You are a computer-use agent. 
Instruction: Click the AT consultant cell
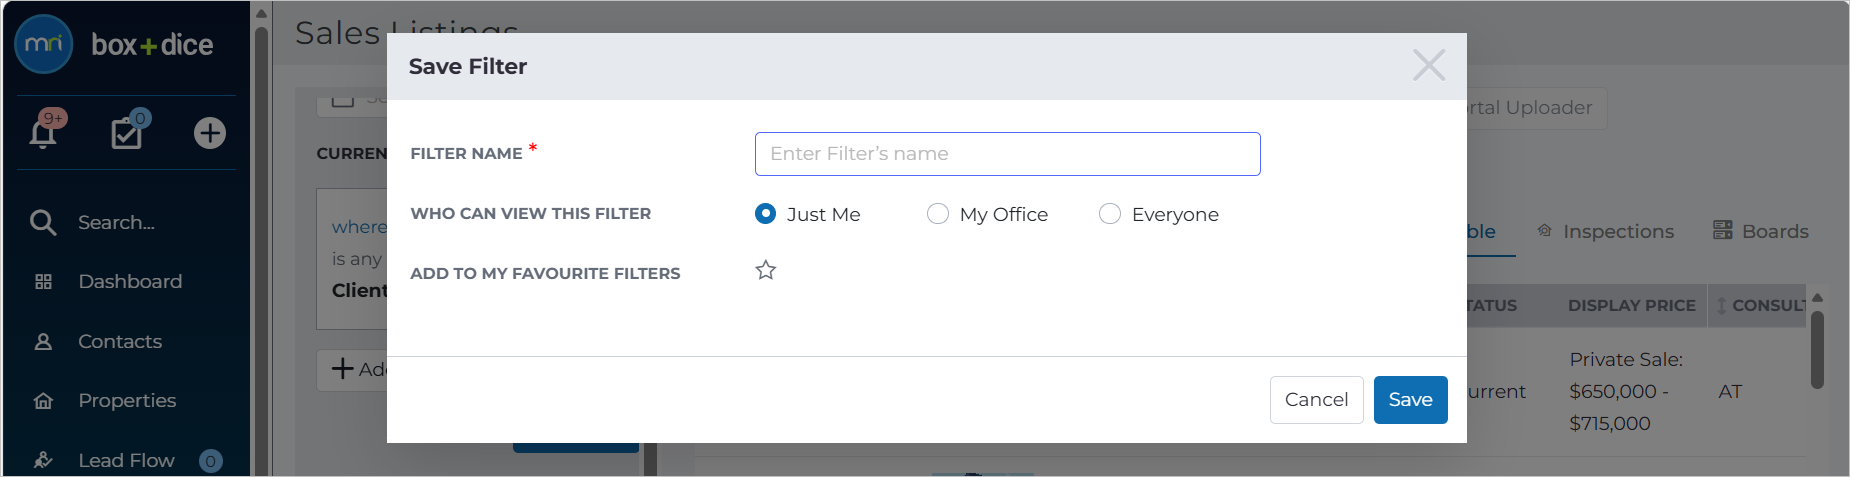coord(1730,392)
